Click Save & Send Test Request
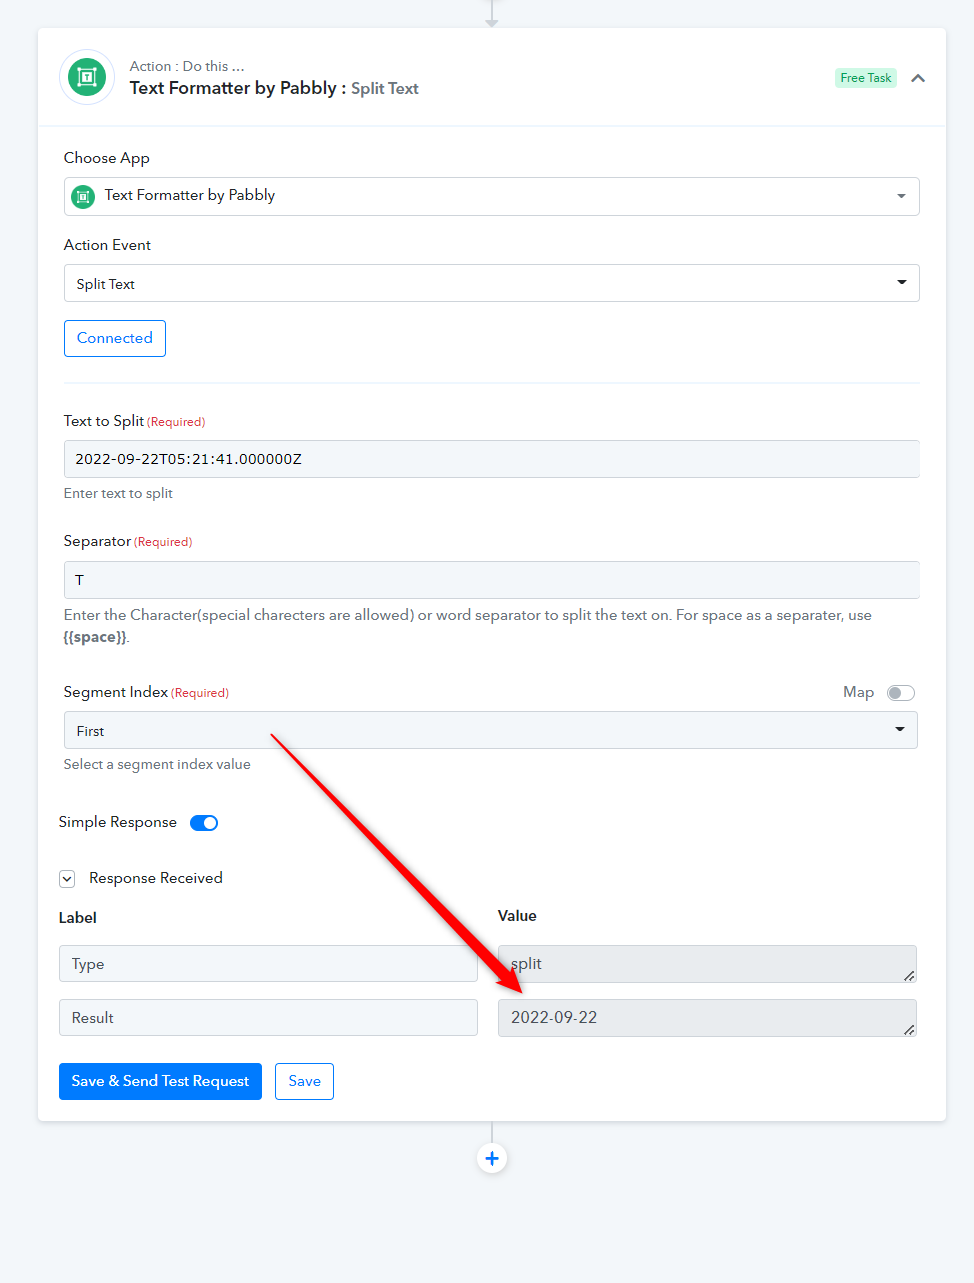 tap(160, 1081)
